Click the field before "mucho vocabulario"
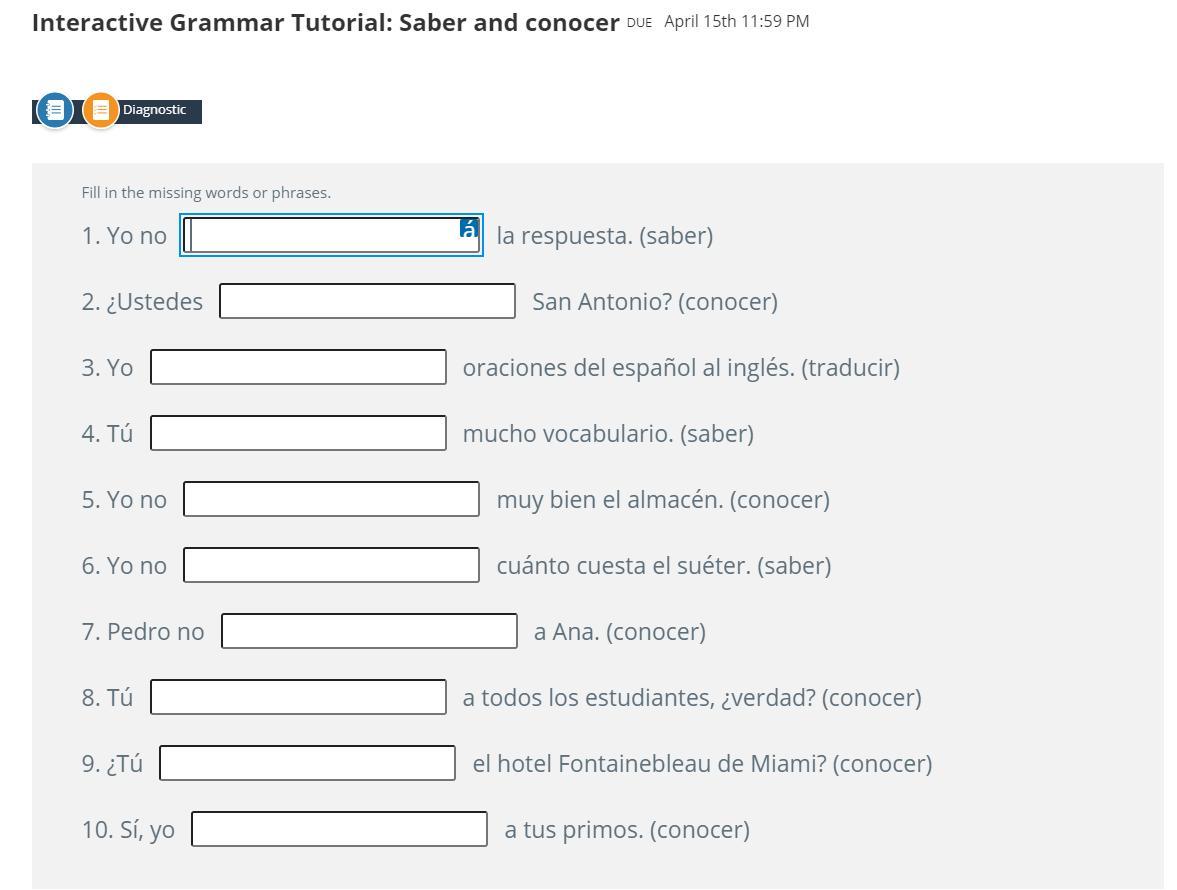The image size is (1177, 890). [x=298, y=434]
